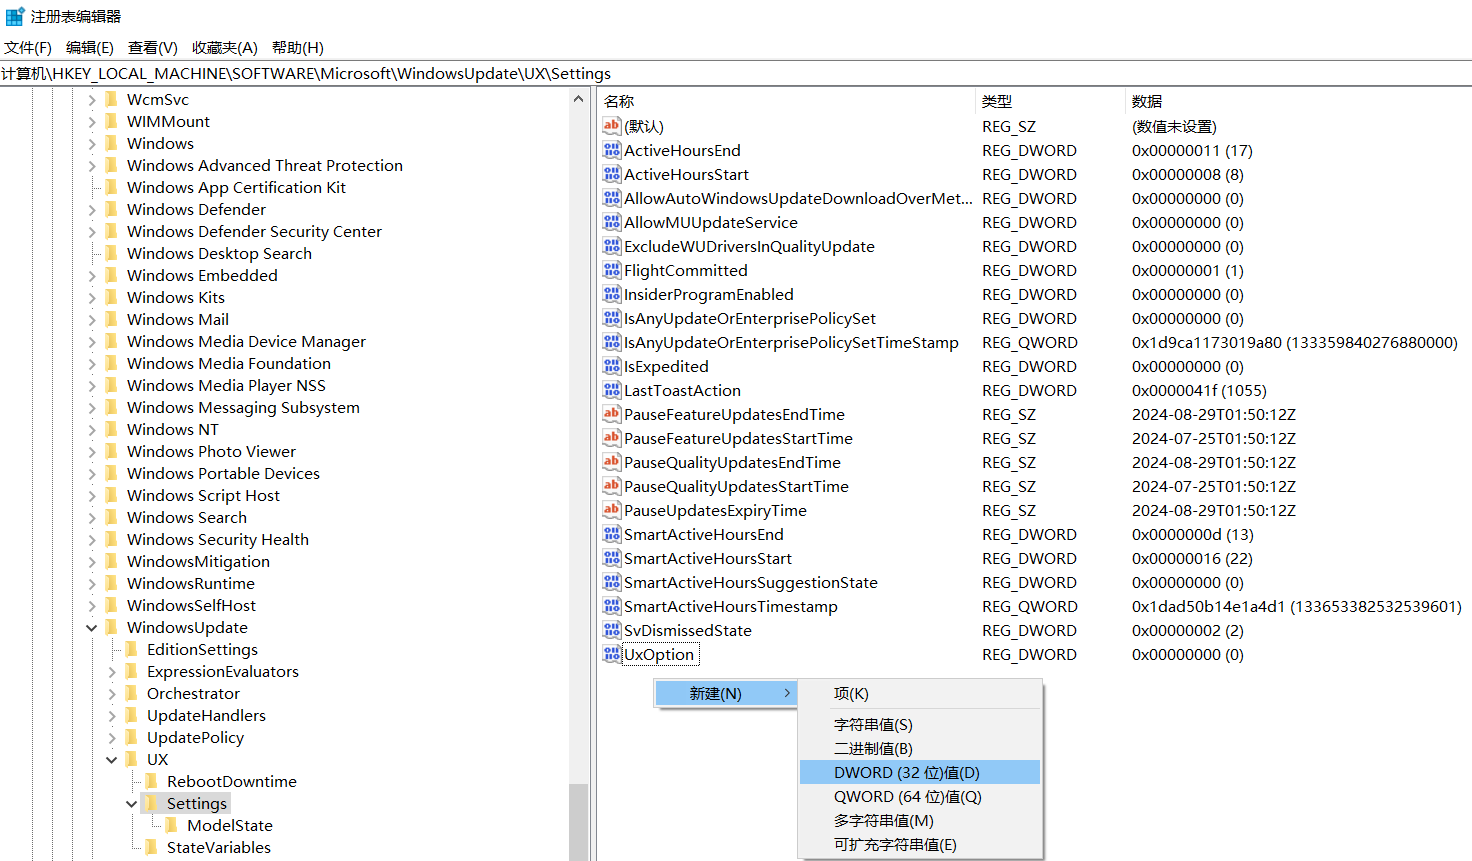
Task: Select the StateVariables tree item
Action: pyautogui.click(x=219, y=847)
